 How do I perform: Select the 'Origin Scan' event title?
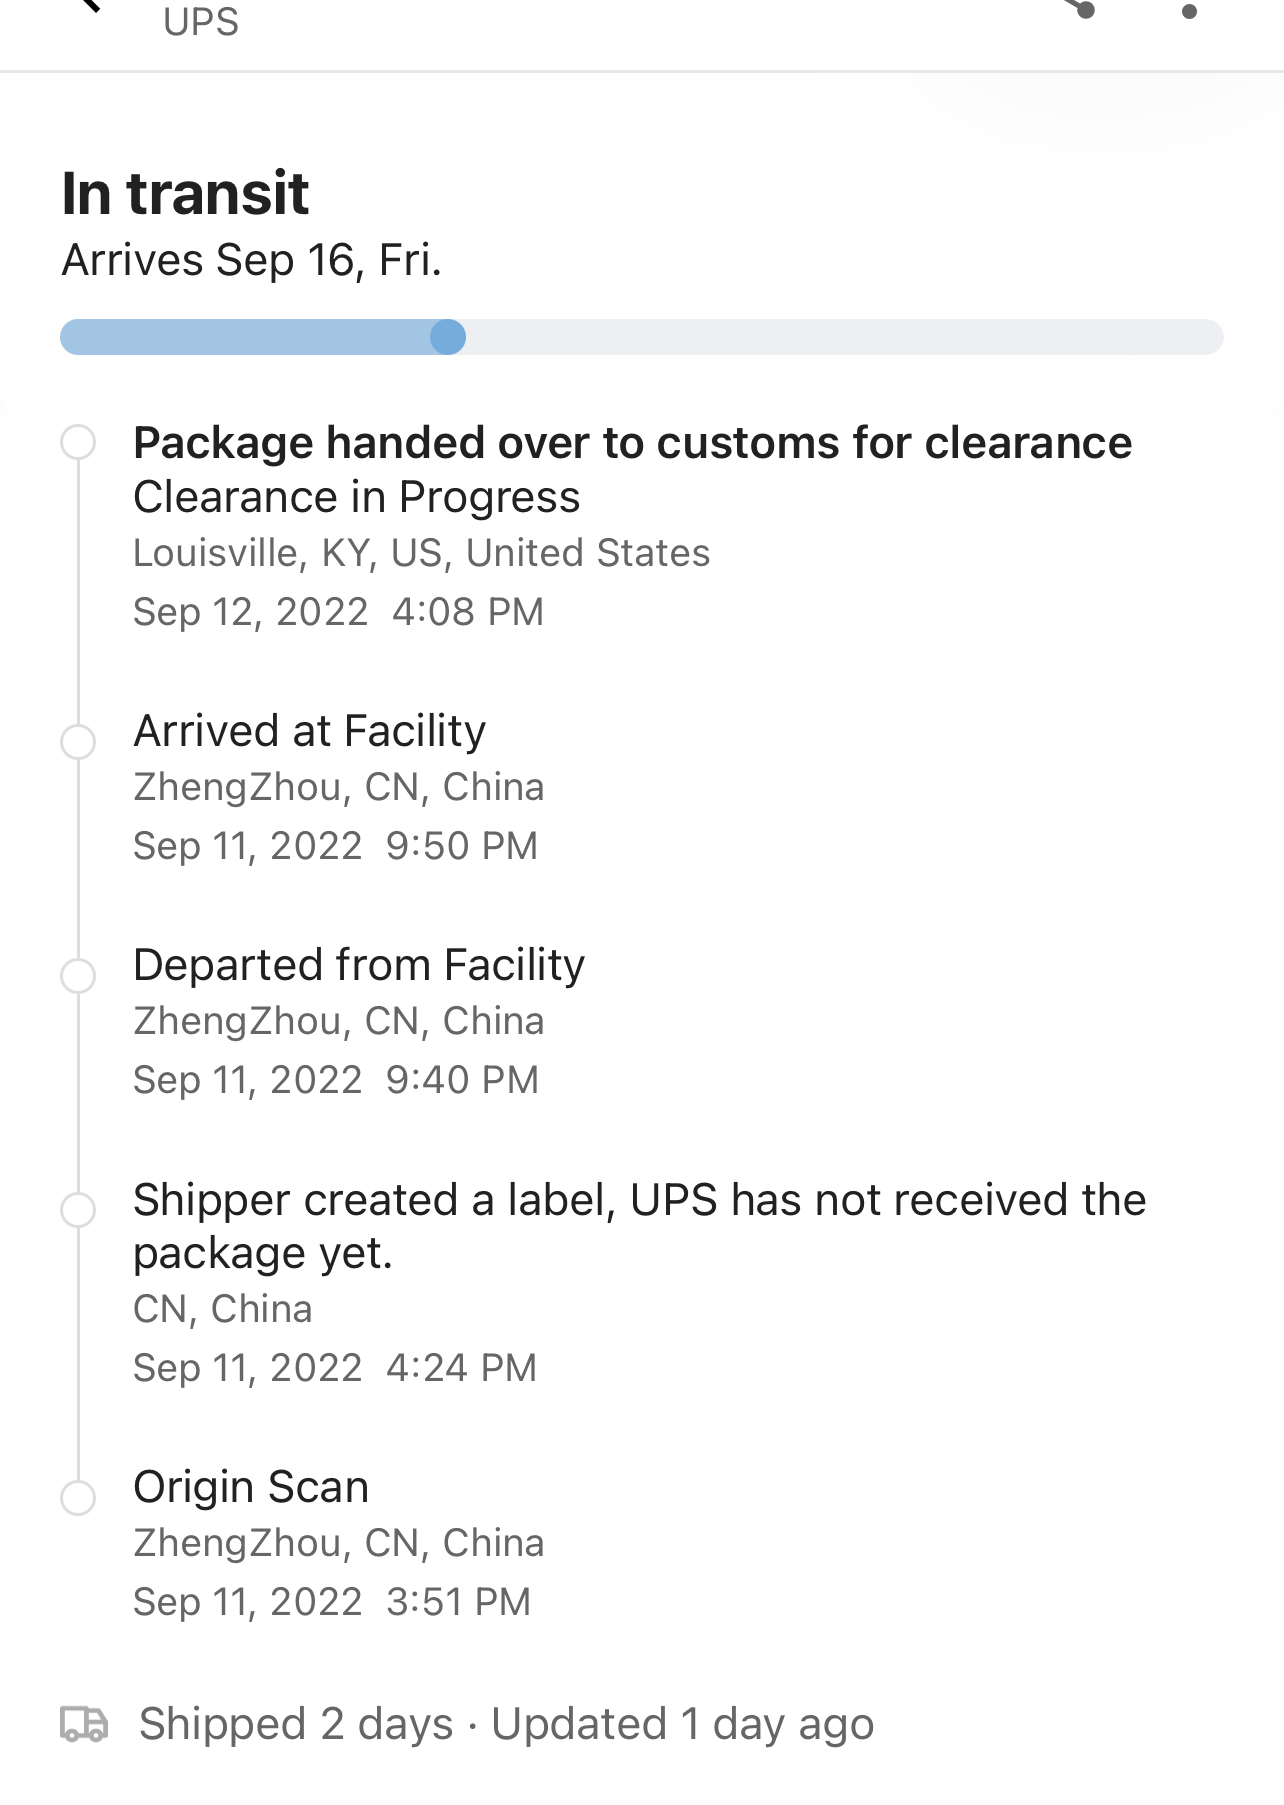(251, 1487)
